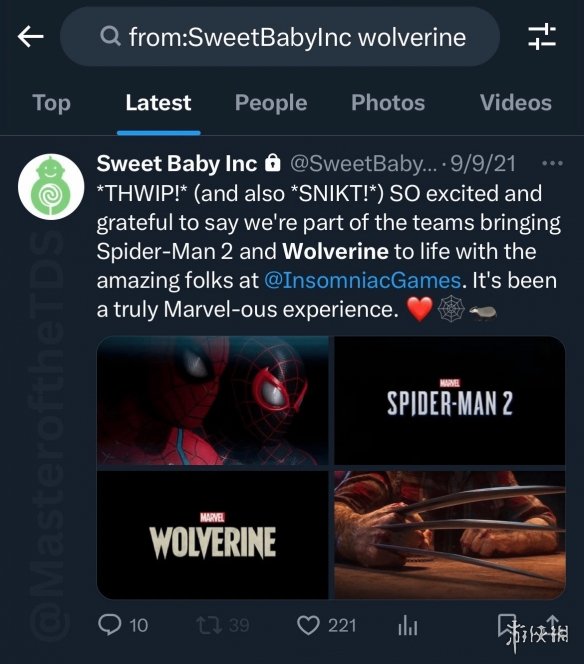The width and height of the screenshot is (584, 664).
Task: Bookmark the Sweet Baby Inc tweet
Action: [507, 625]
